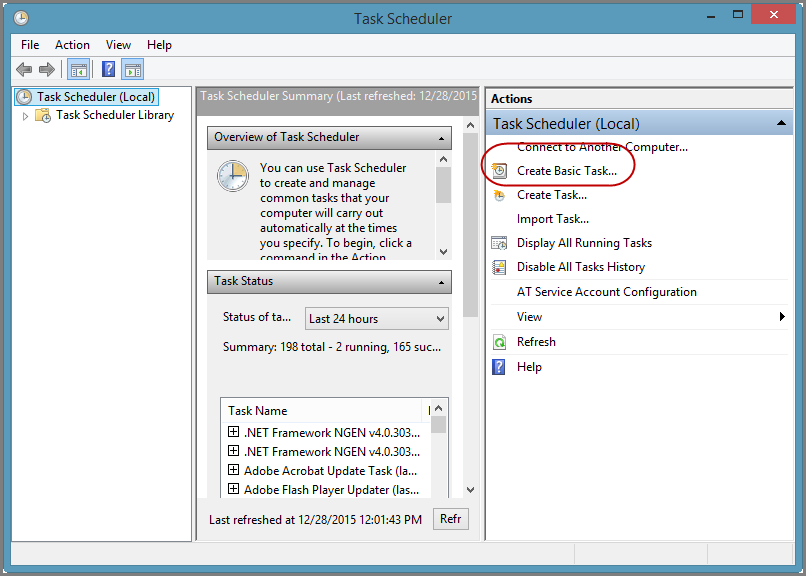
Task: Click the Task Name column header
Action: [322, 411]
